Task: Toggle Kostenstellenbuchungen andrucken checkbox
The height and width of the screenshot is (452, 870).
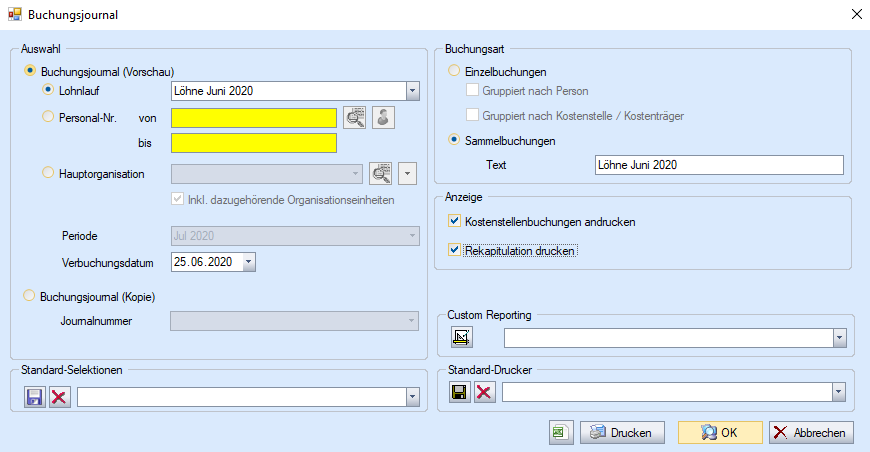Action: tap(454, 221)
